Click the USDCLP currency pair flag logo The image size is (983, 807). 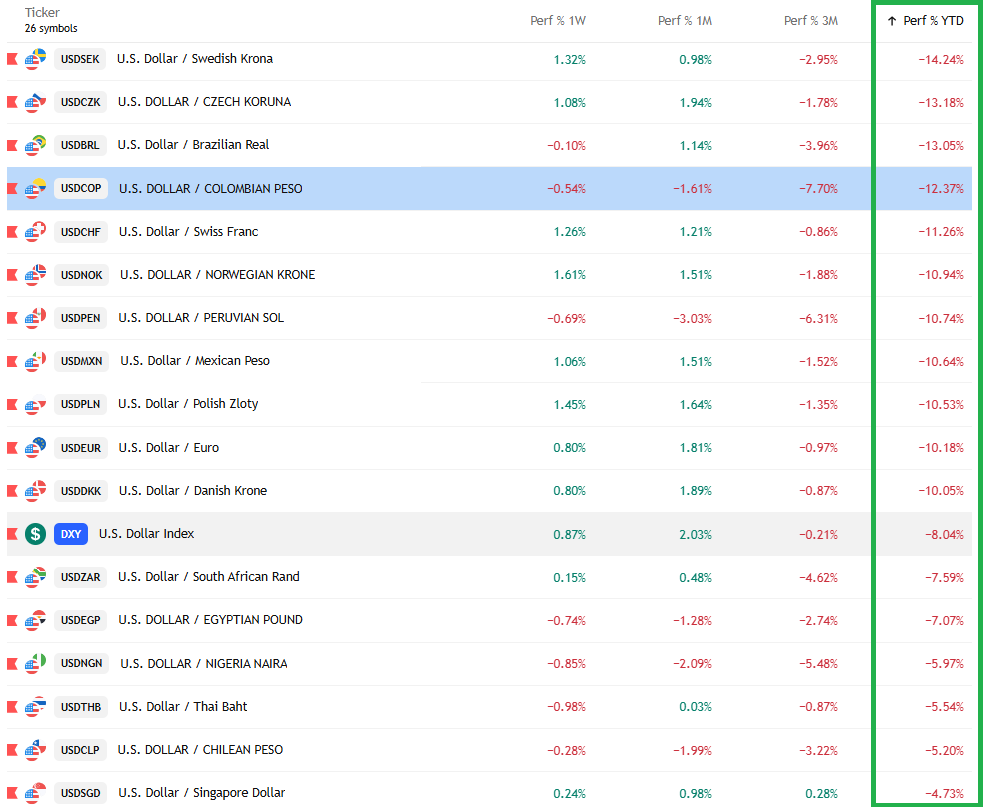(x=36, y=750)
